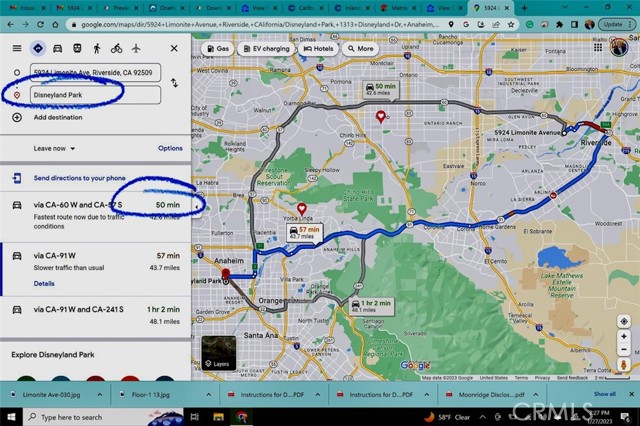This screenshot has height=426, width=640.
Task: Go forward in browser
Action: tap(25, 24)
